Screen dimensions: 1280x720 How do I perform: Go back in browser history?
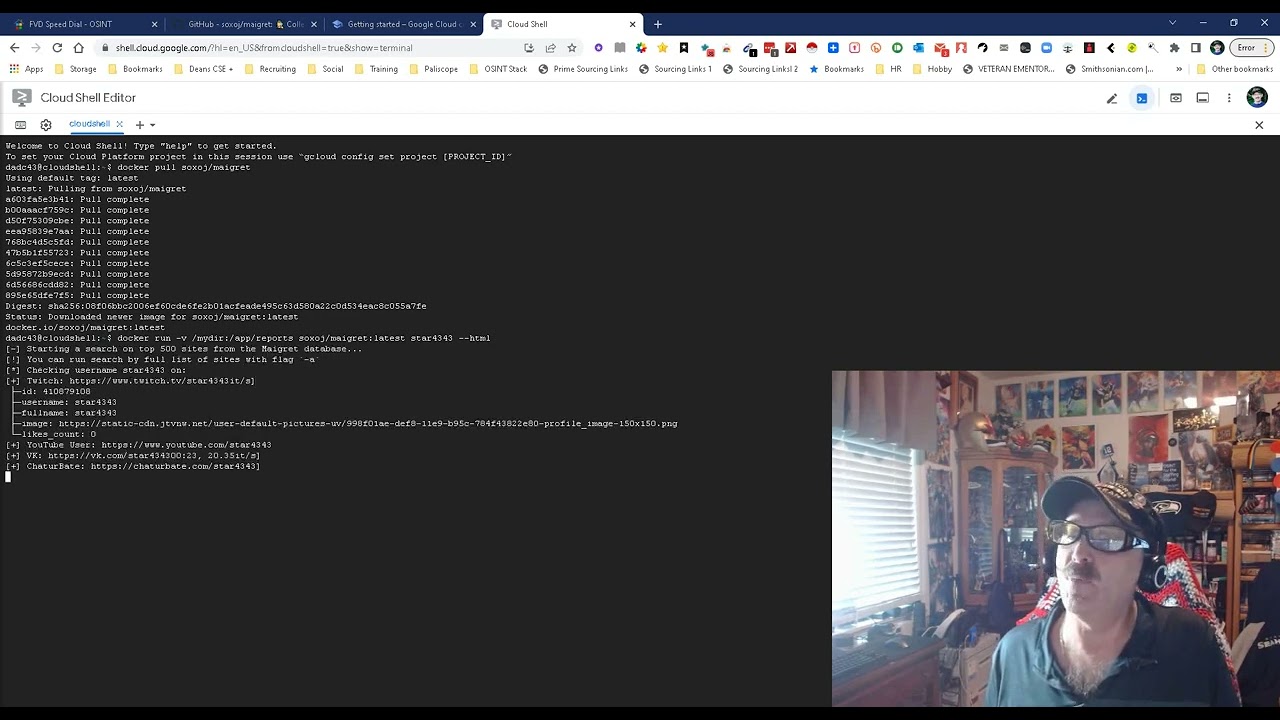[14, 48]
